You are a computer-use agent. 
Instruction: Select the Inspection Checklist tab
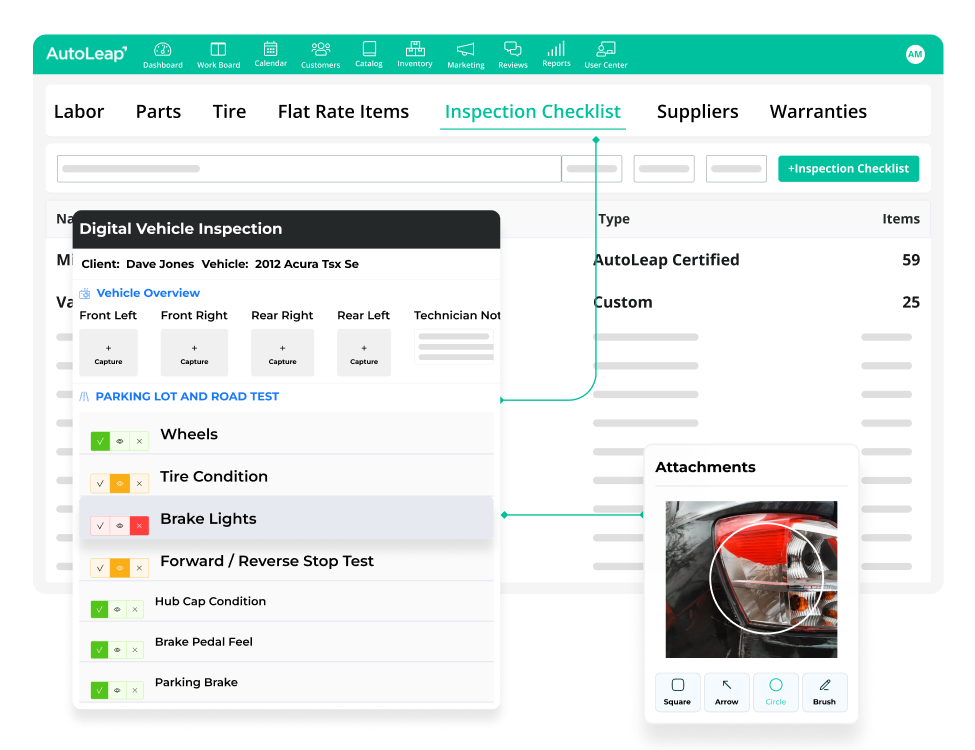[x=532, y=111]
